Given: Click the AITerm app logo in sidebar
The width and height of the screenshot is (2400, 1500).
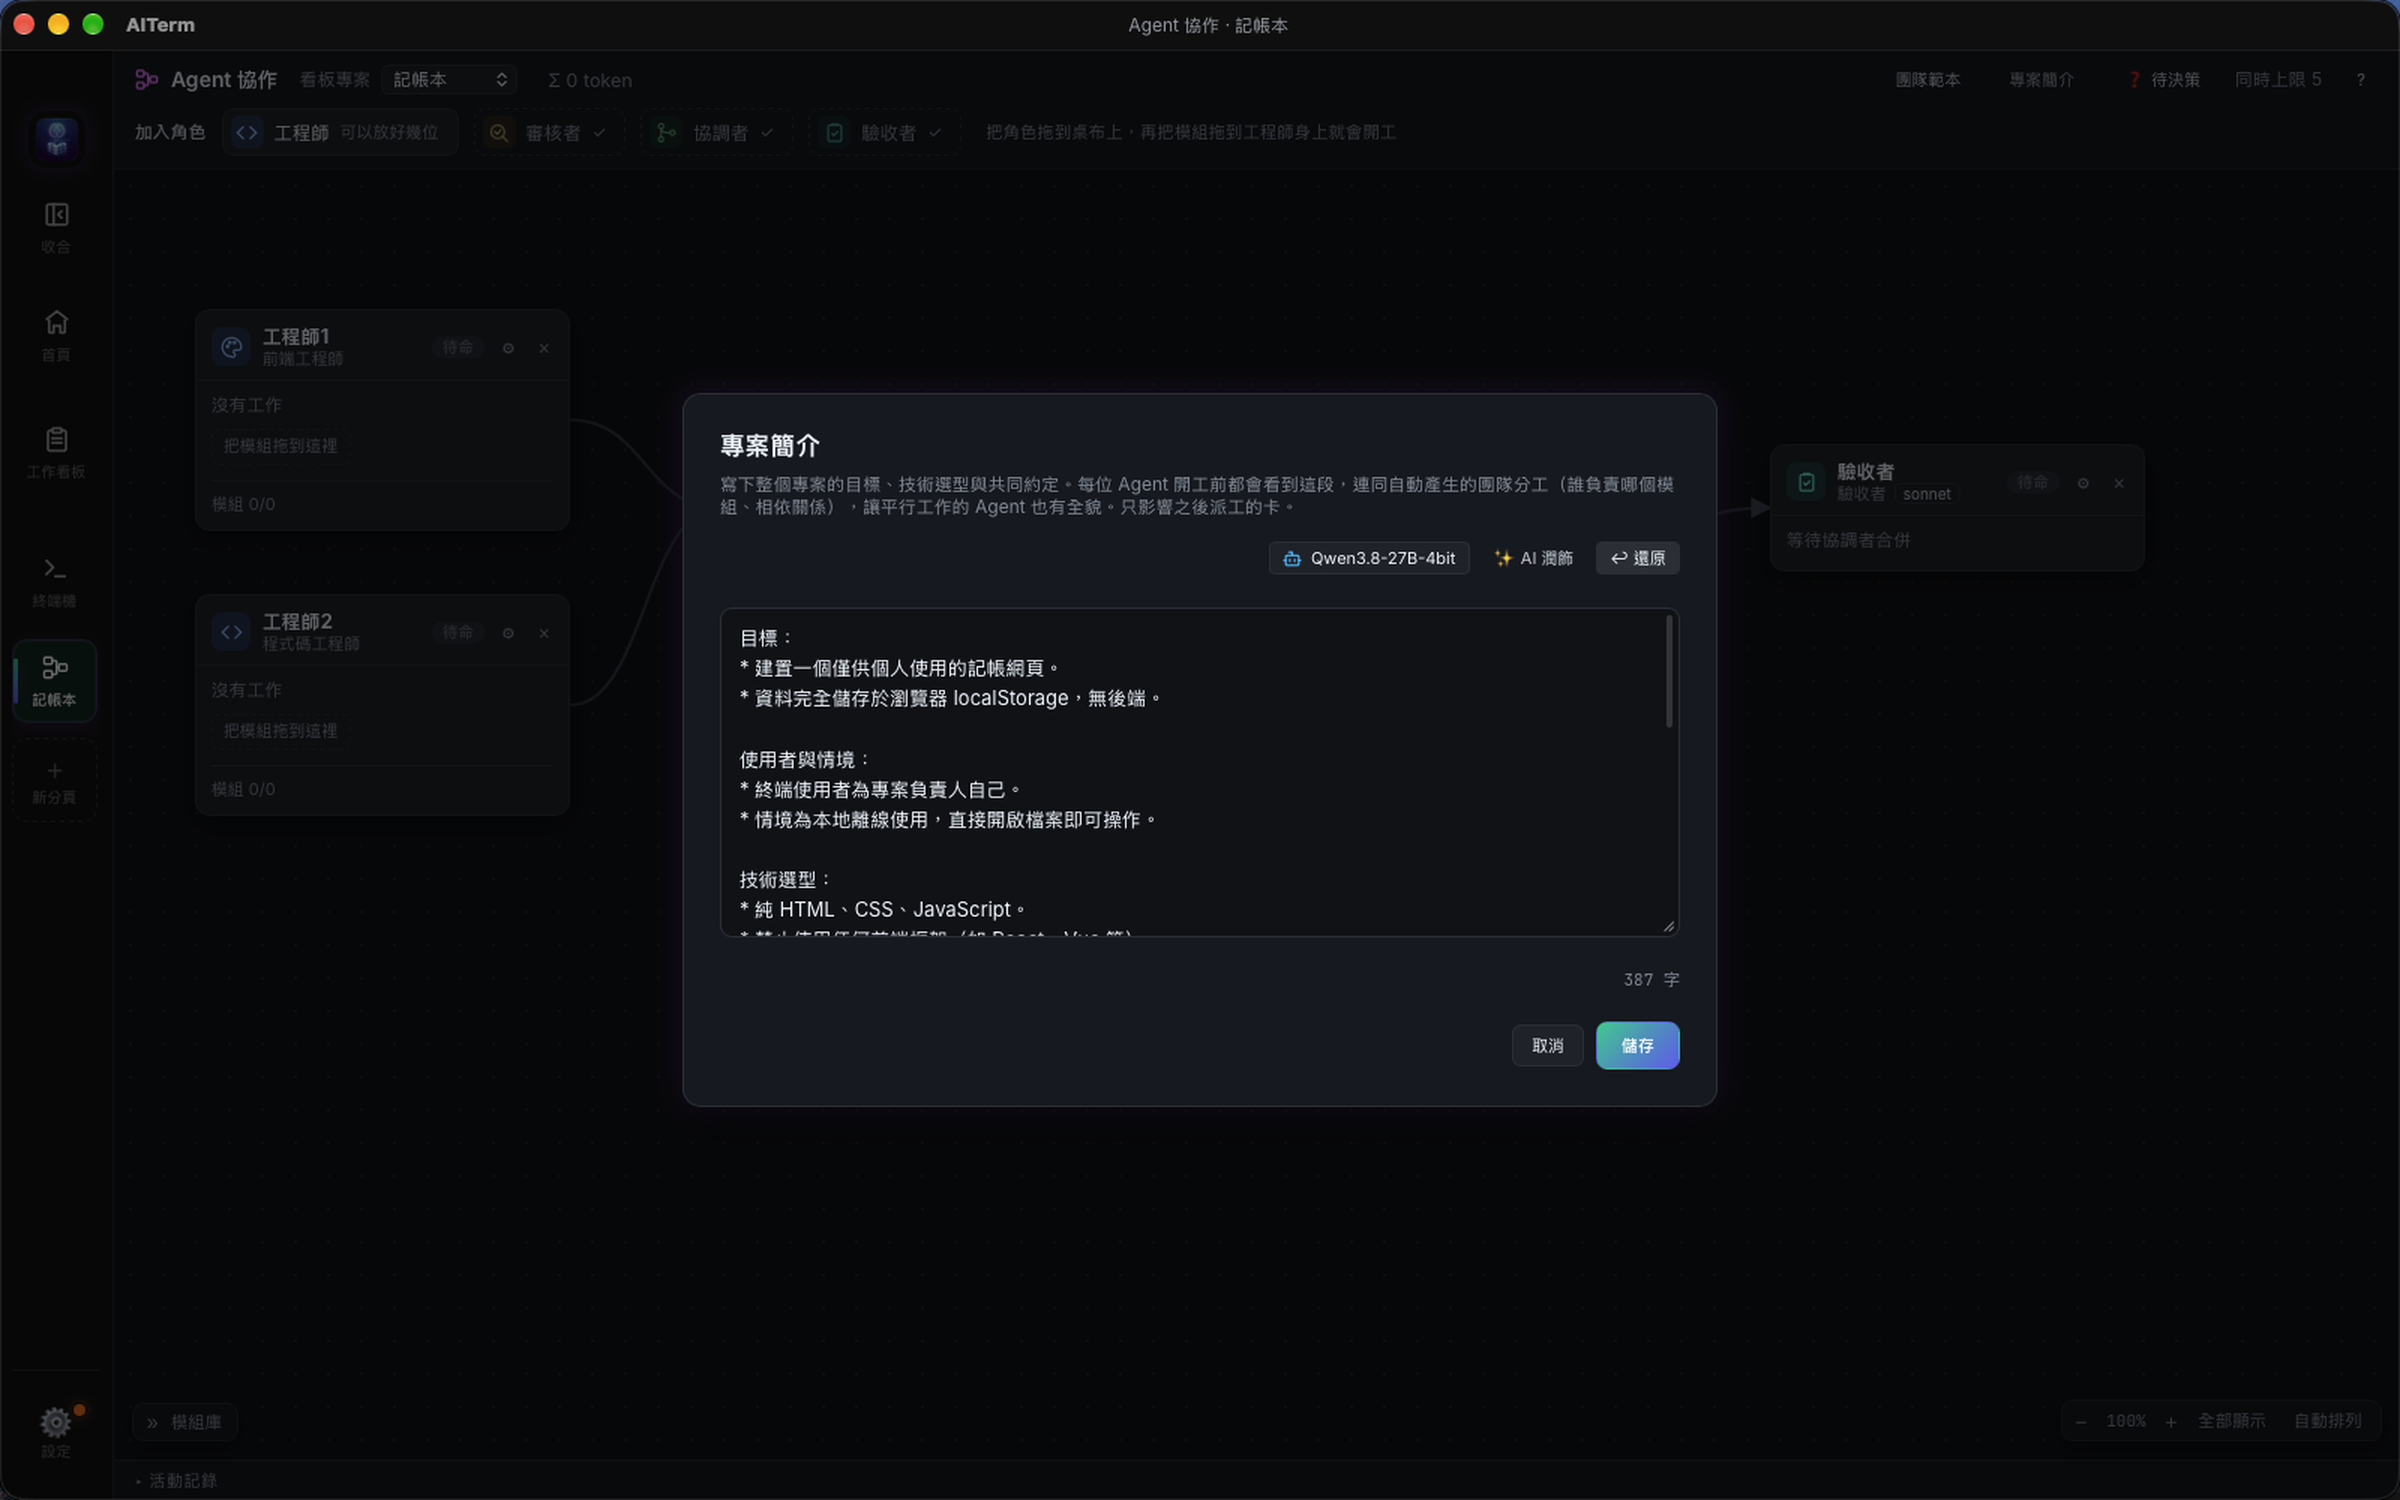Looking at the screenshot, I should coord(57,138).
